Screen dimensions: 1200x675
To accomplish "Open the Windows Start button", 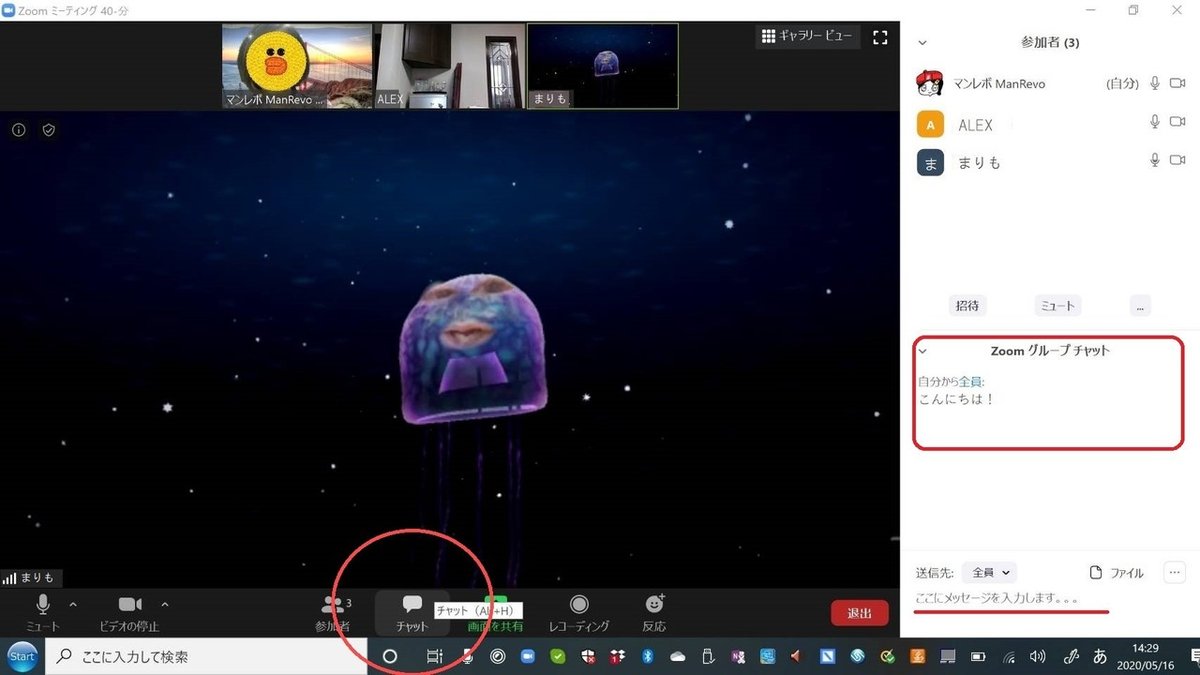I will (22, 656).
